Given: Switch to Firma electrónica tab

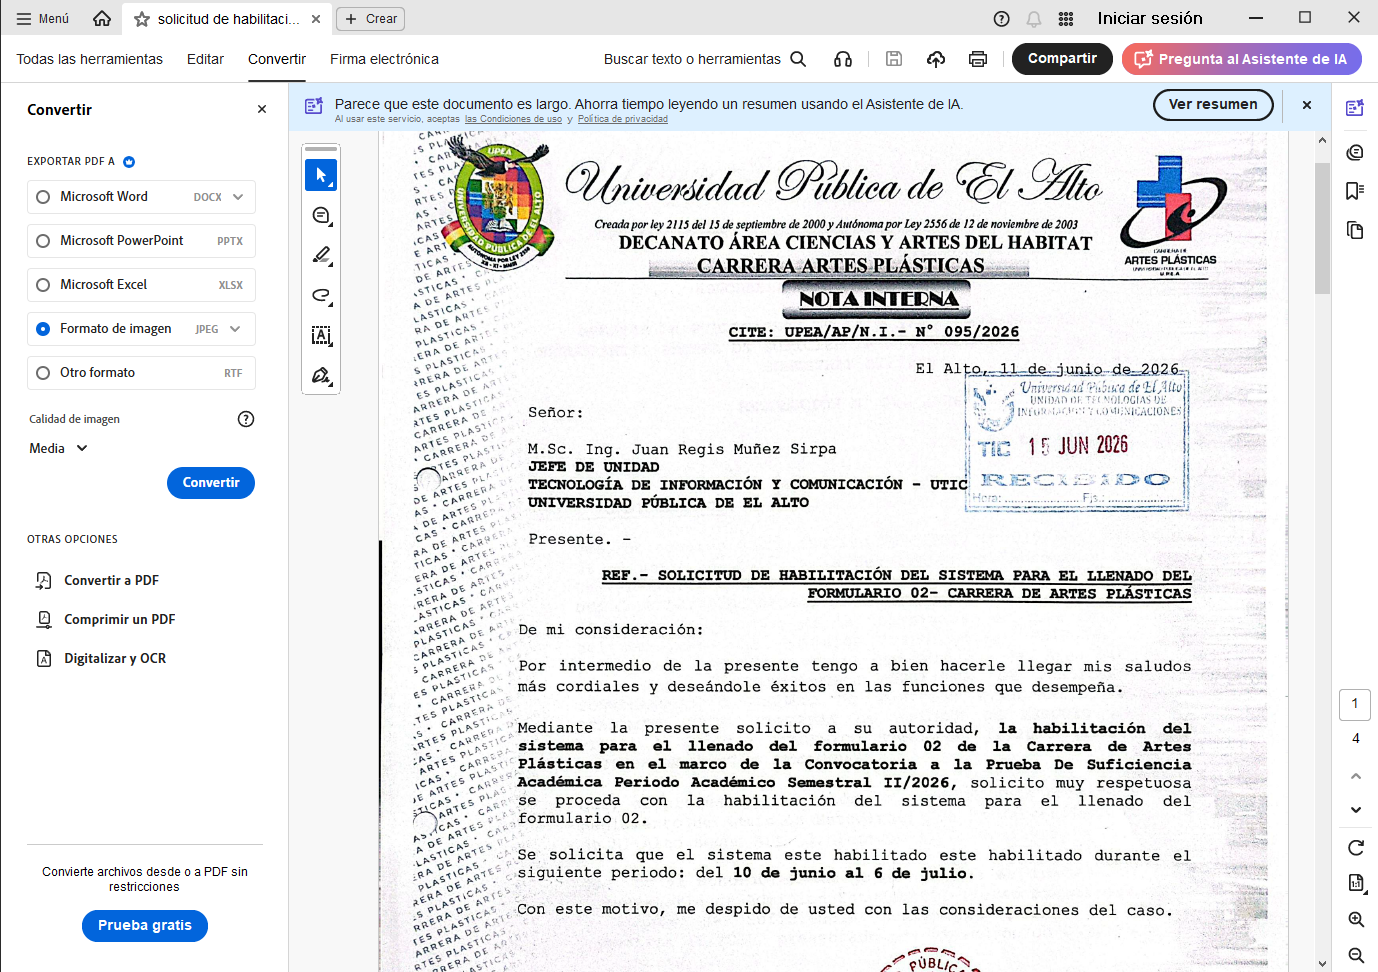Looking at the screenshot, I should tap(384, 59).
